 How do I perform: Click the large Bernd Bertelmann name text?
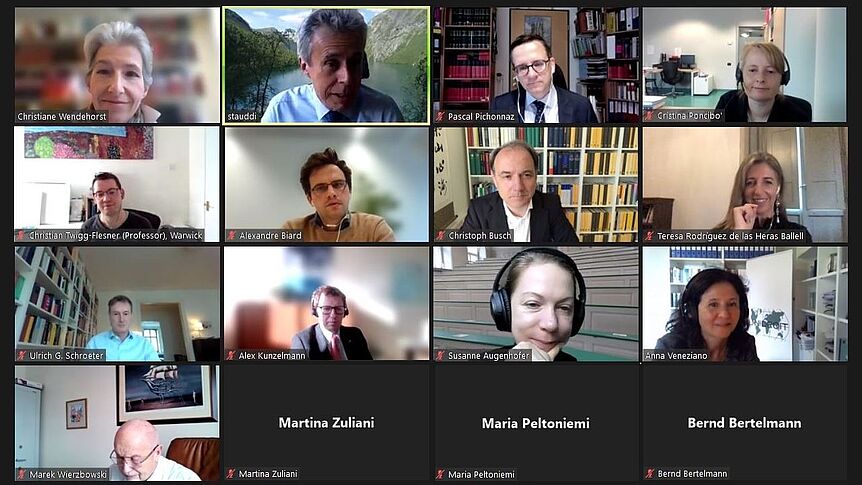pos(744,423)
